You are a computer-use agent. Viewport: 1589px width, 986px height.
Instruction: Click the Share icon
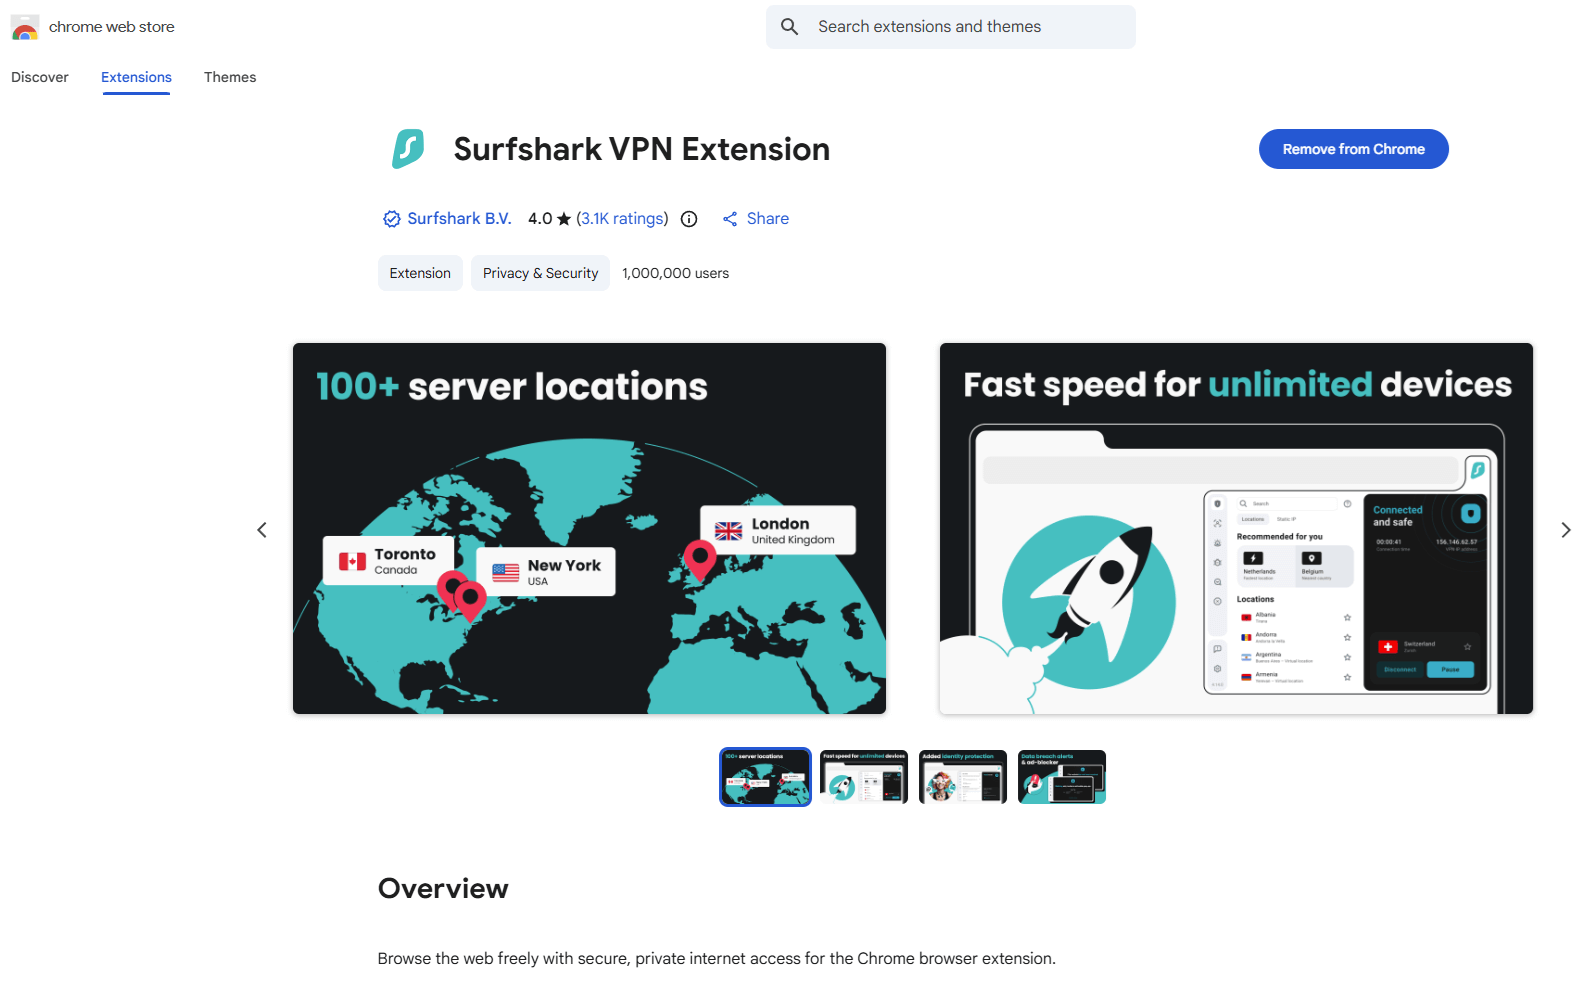730,219
